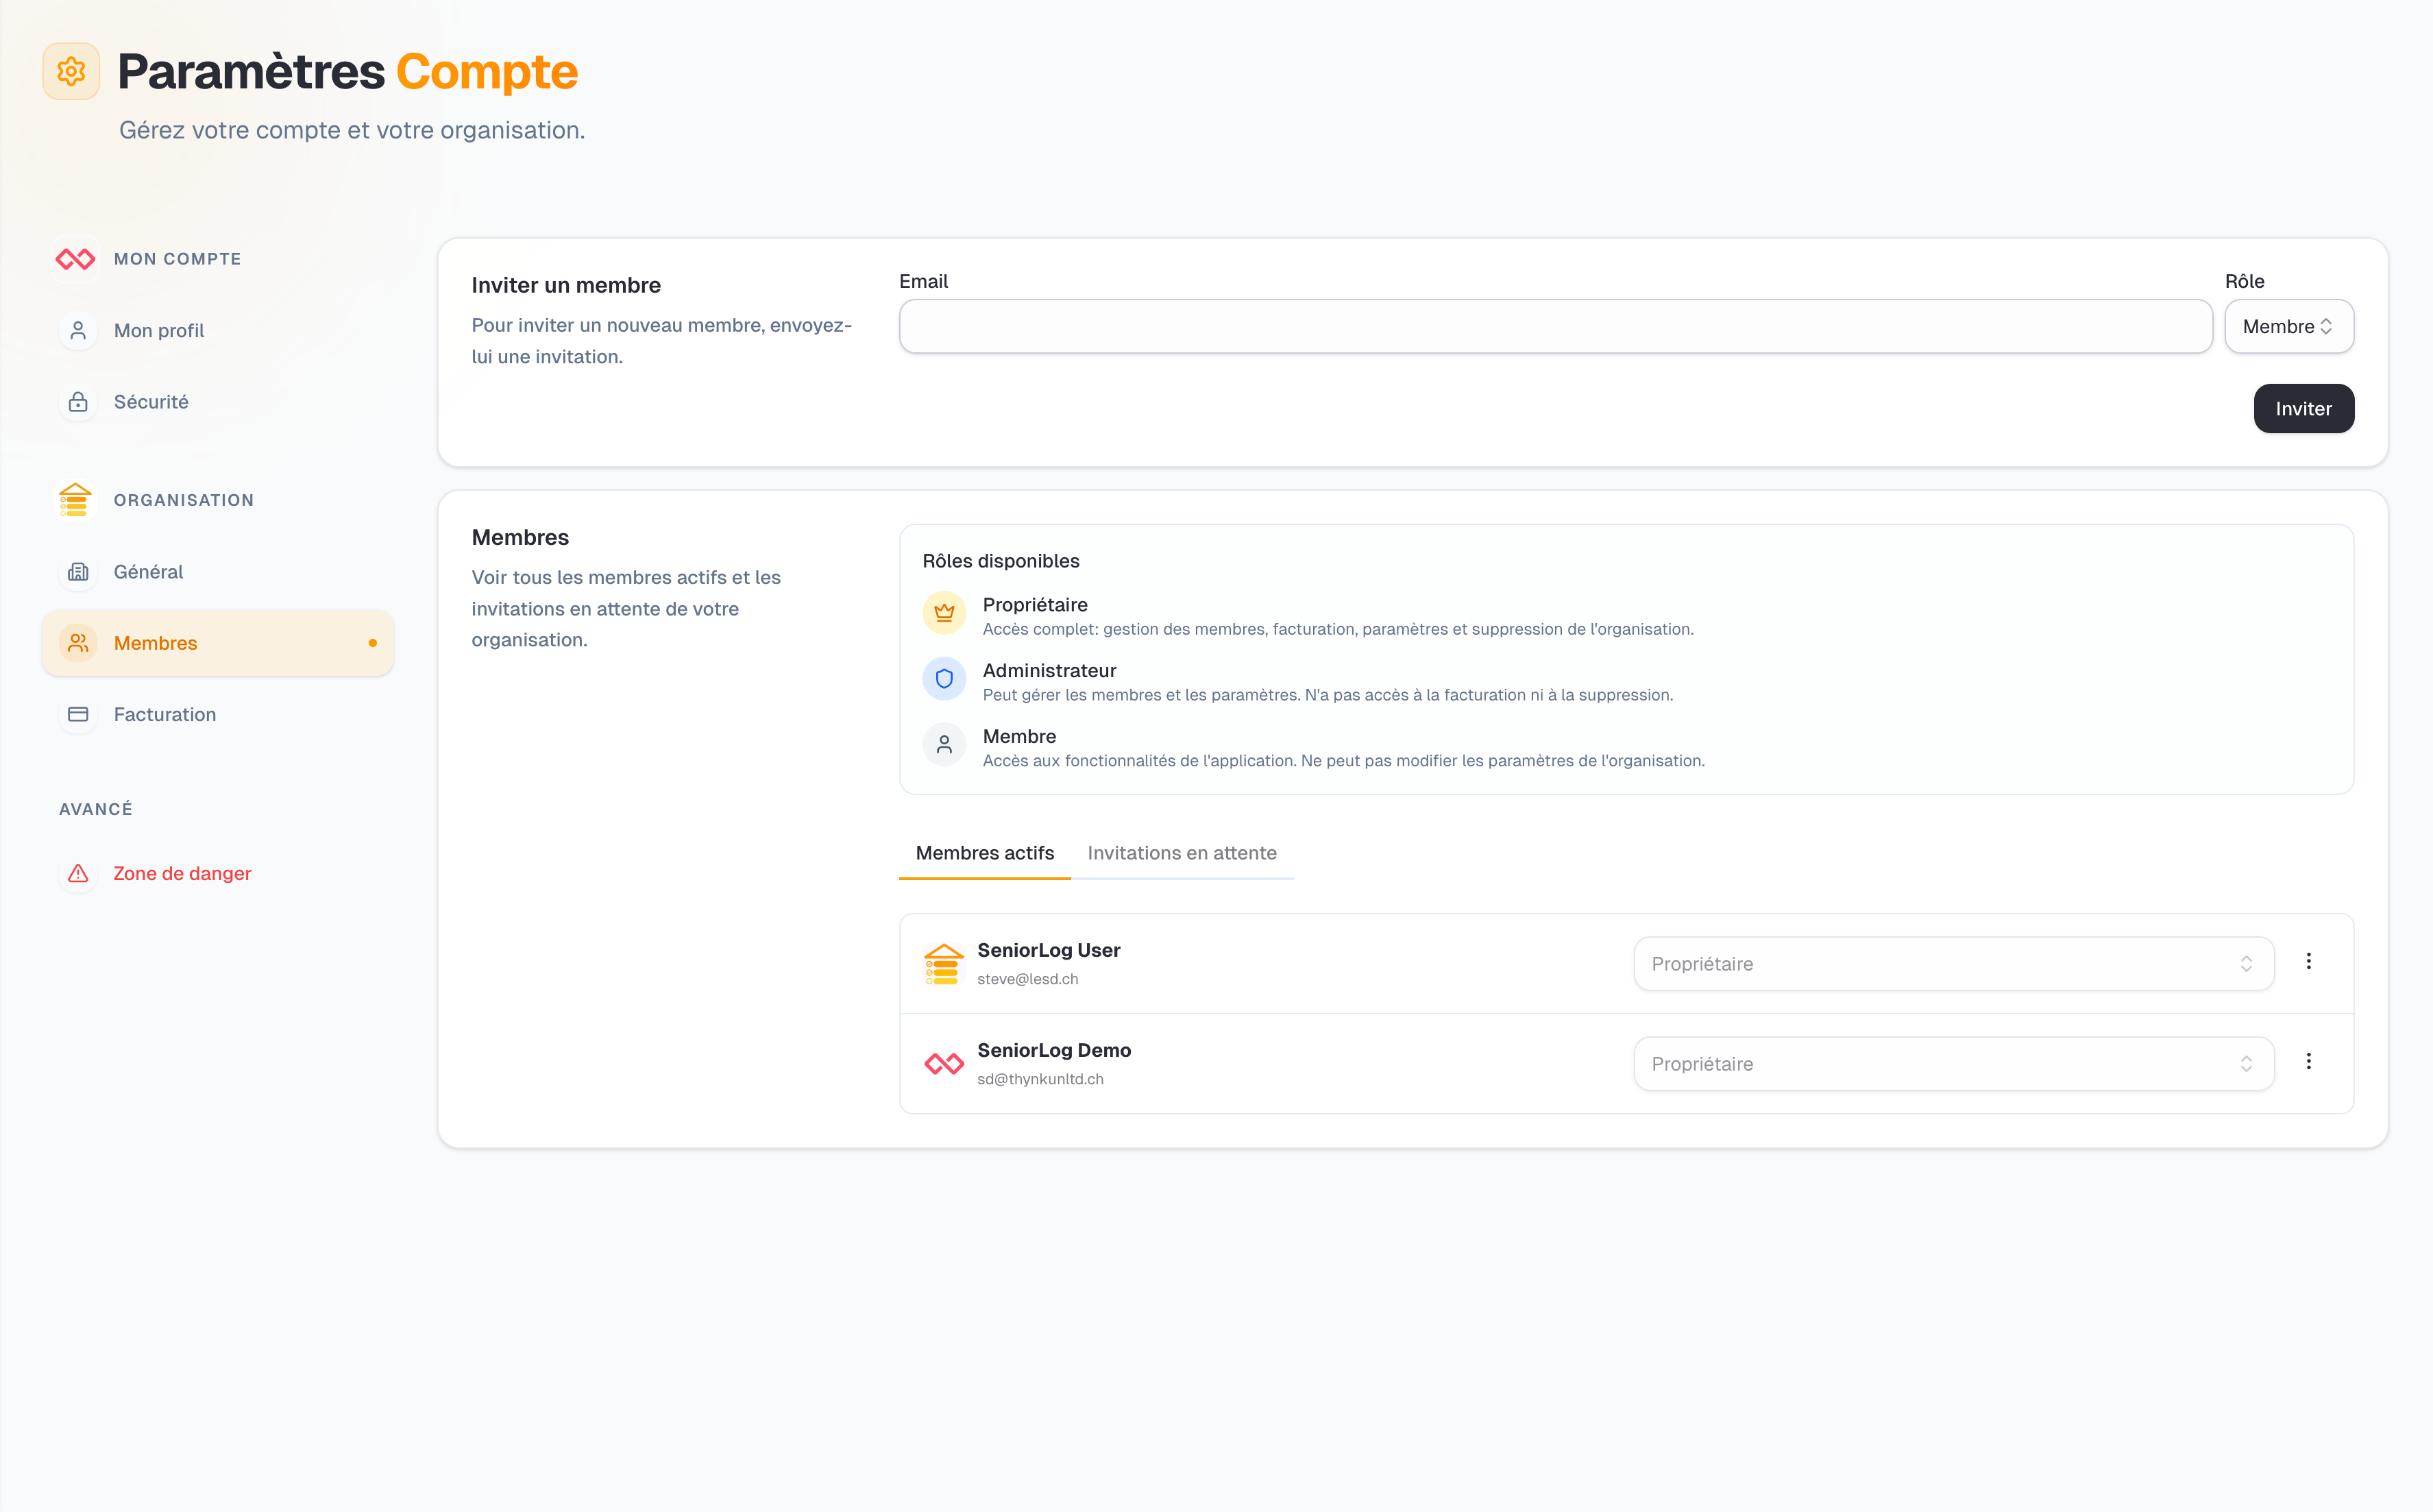Click the settings gear icon beside Paramètres Compte

[x=71, y=71]
